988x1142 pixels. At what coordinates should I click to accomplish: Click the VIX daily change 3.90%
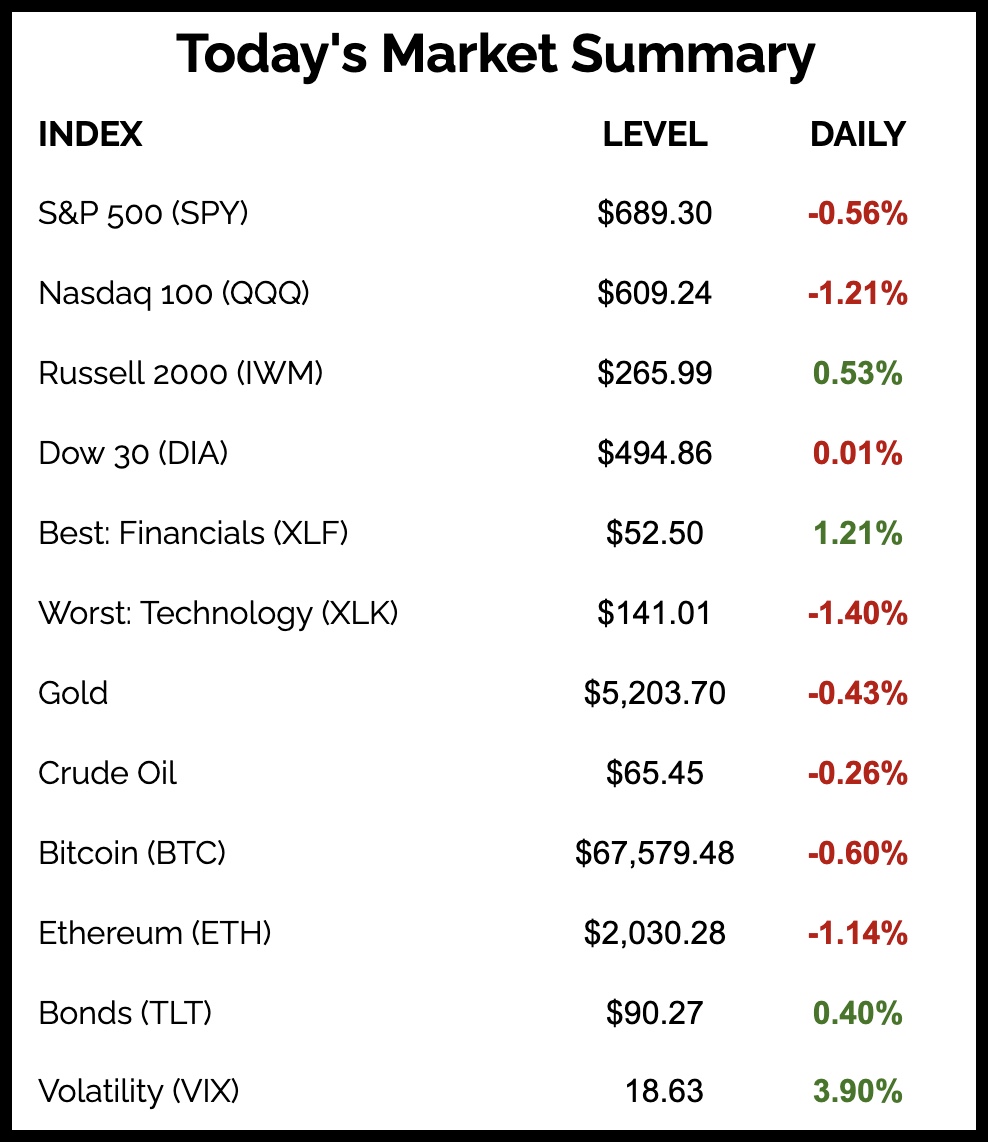pos(857,1091)
